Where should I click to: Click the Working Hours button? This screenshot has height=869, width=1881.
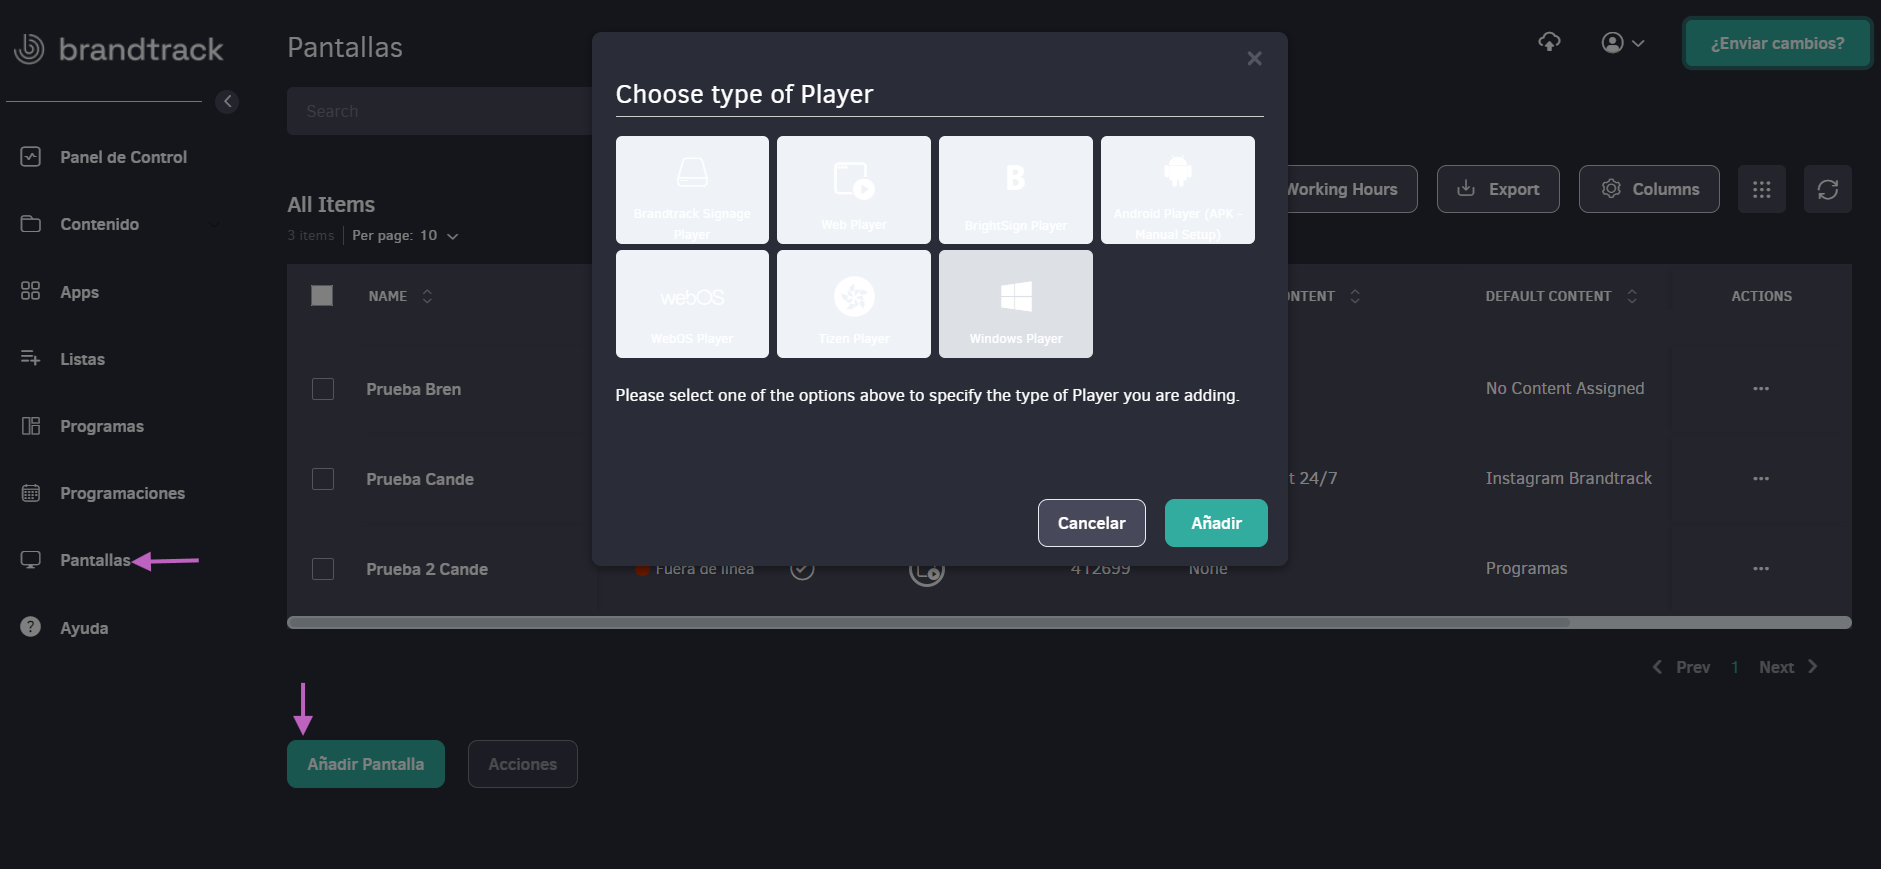pyautogui.click(x=1352, y=189)
